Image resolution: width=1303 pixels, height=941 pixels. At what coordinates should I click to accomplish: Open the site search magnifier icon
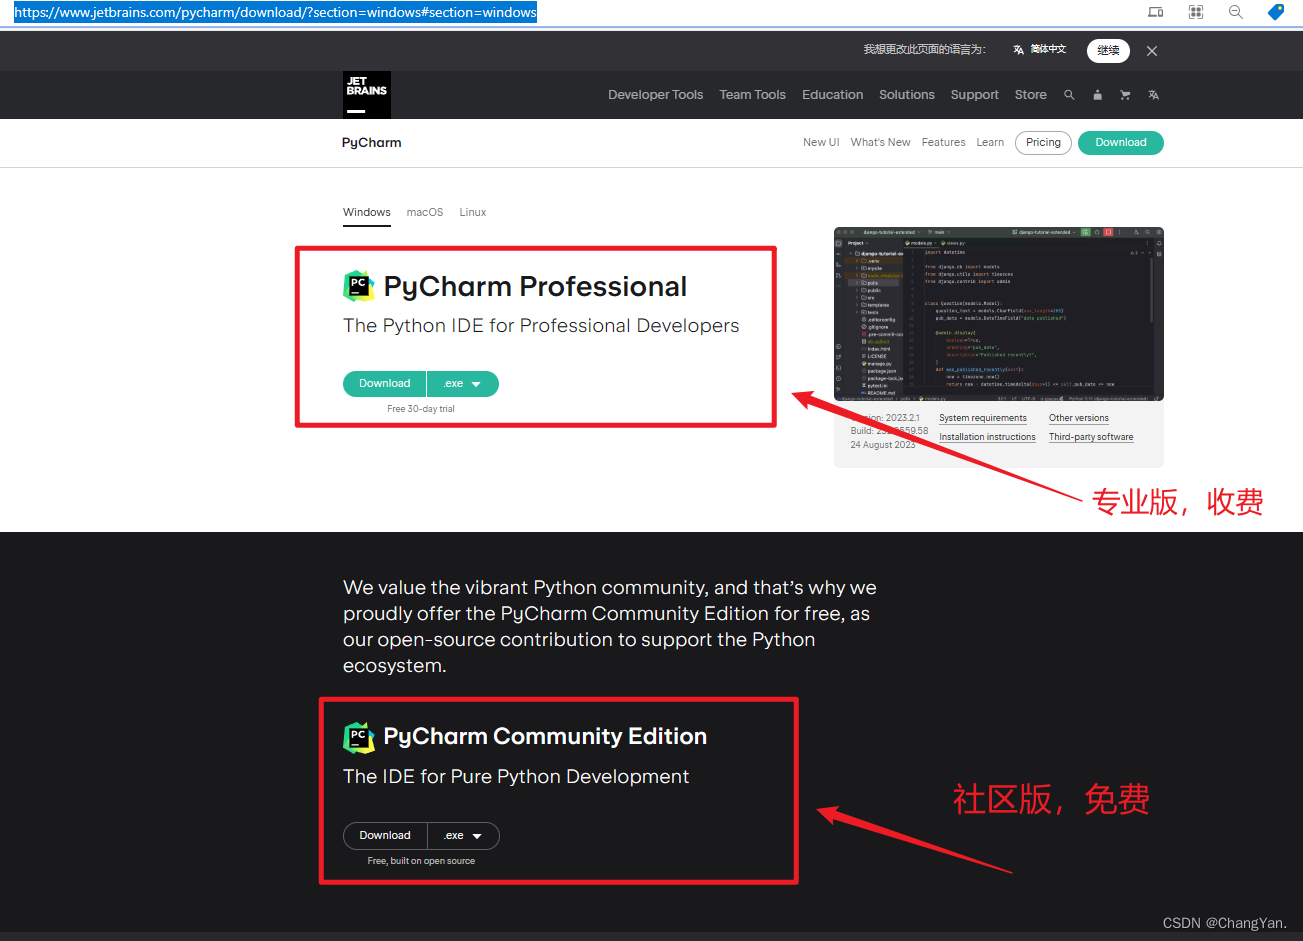click(1069, 95)
